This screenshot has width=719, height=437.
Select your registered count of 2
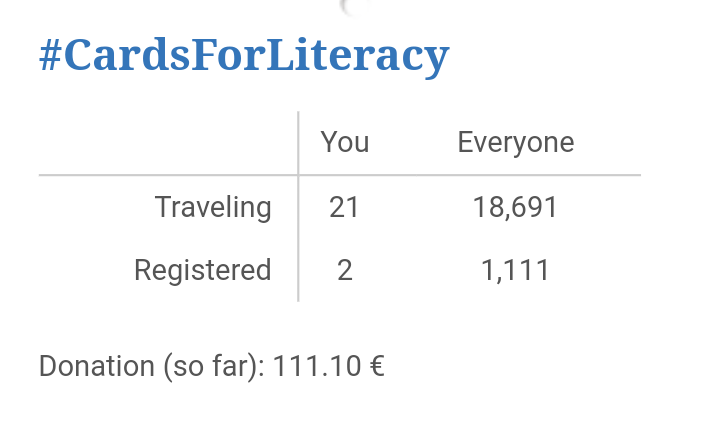345,270
